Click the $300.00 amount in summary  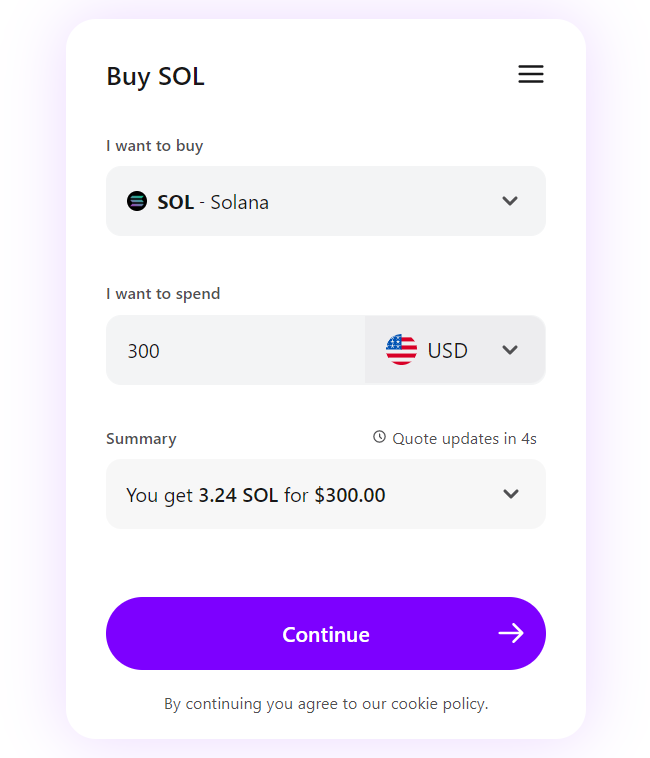pos(350,495)
